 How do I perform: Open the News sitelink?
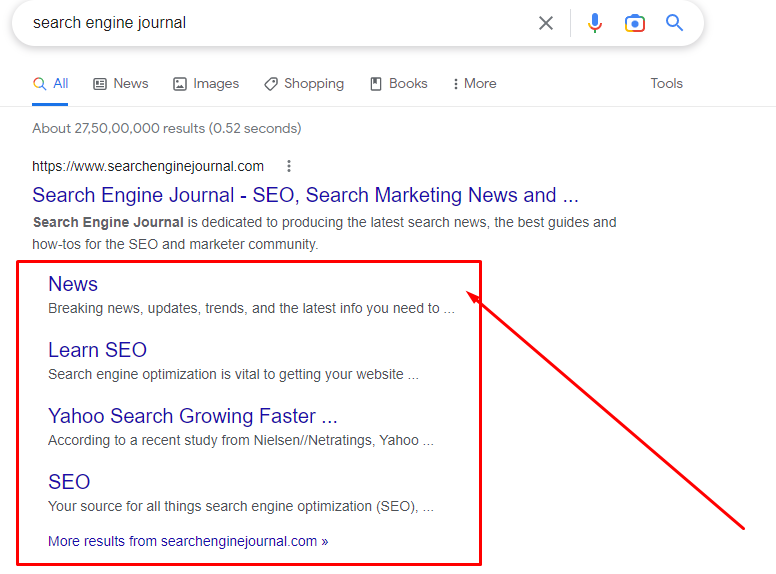[x=73, y=284]
